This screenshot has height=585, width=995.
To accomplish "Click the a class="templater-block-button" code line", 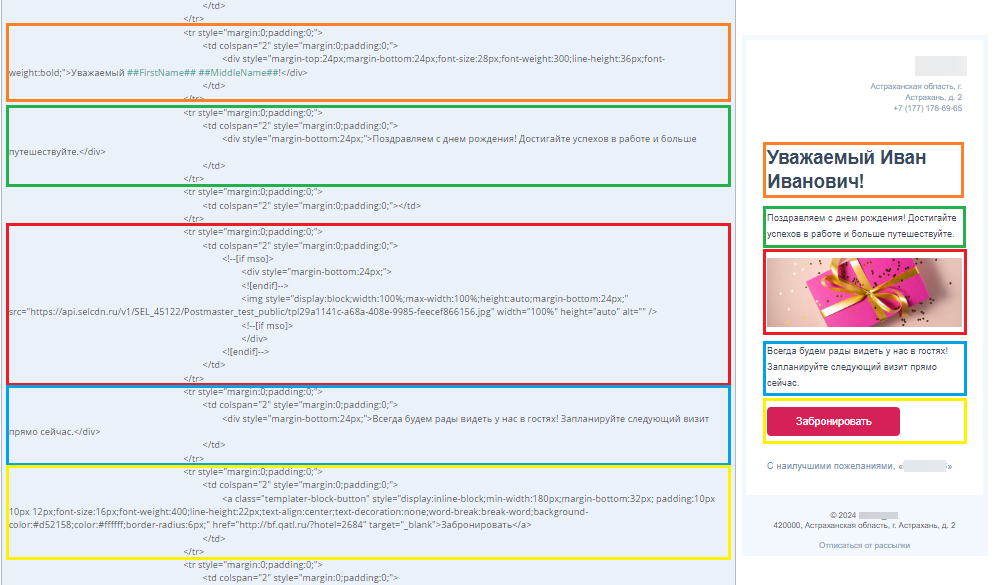I will point(468,499).
